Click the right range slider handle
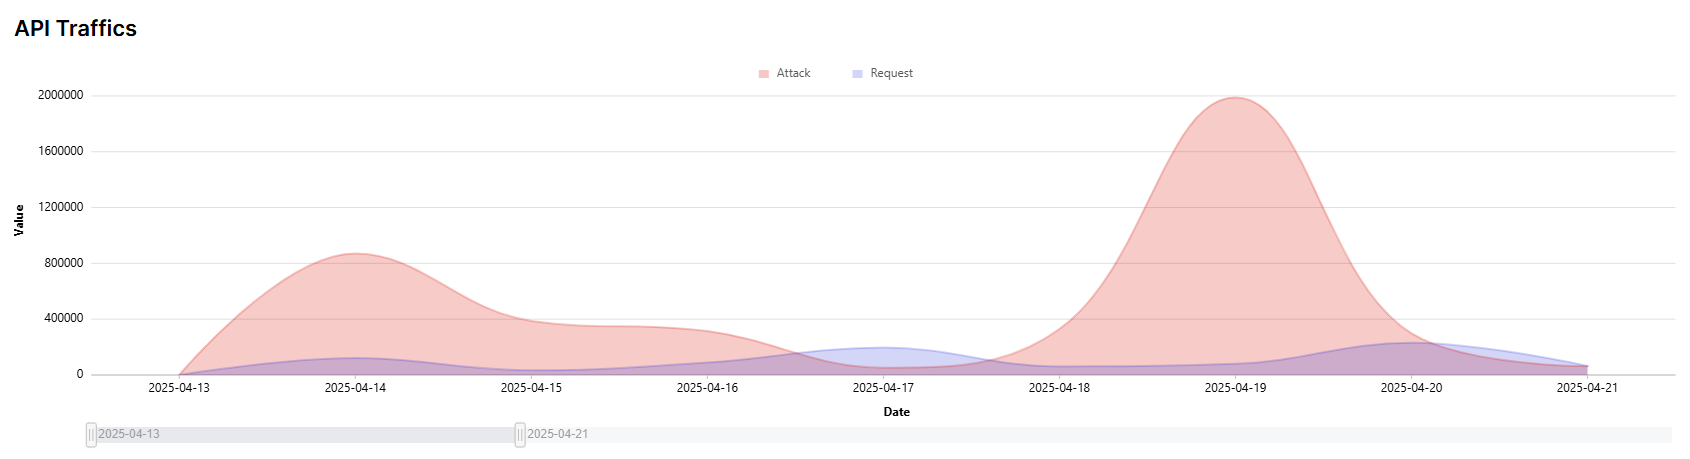1690x459 pixels. click(x=520, y=434)
